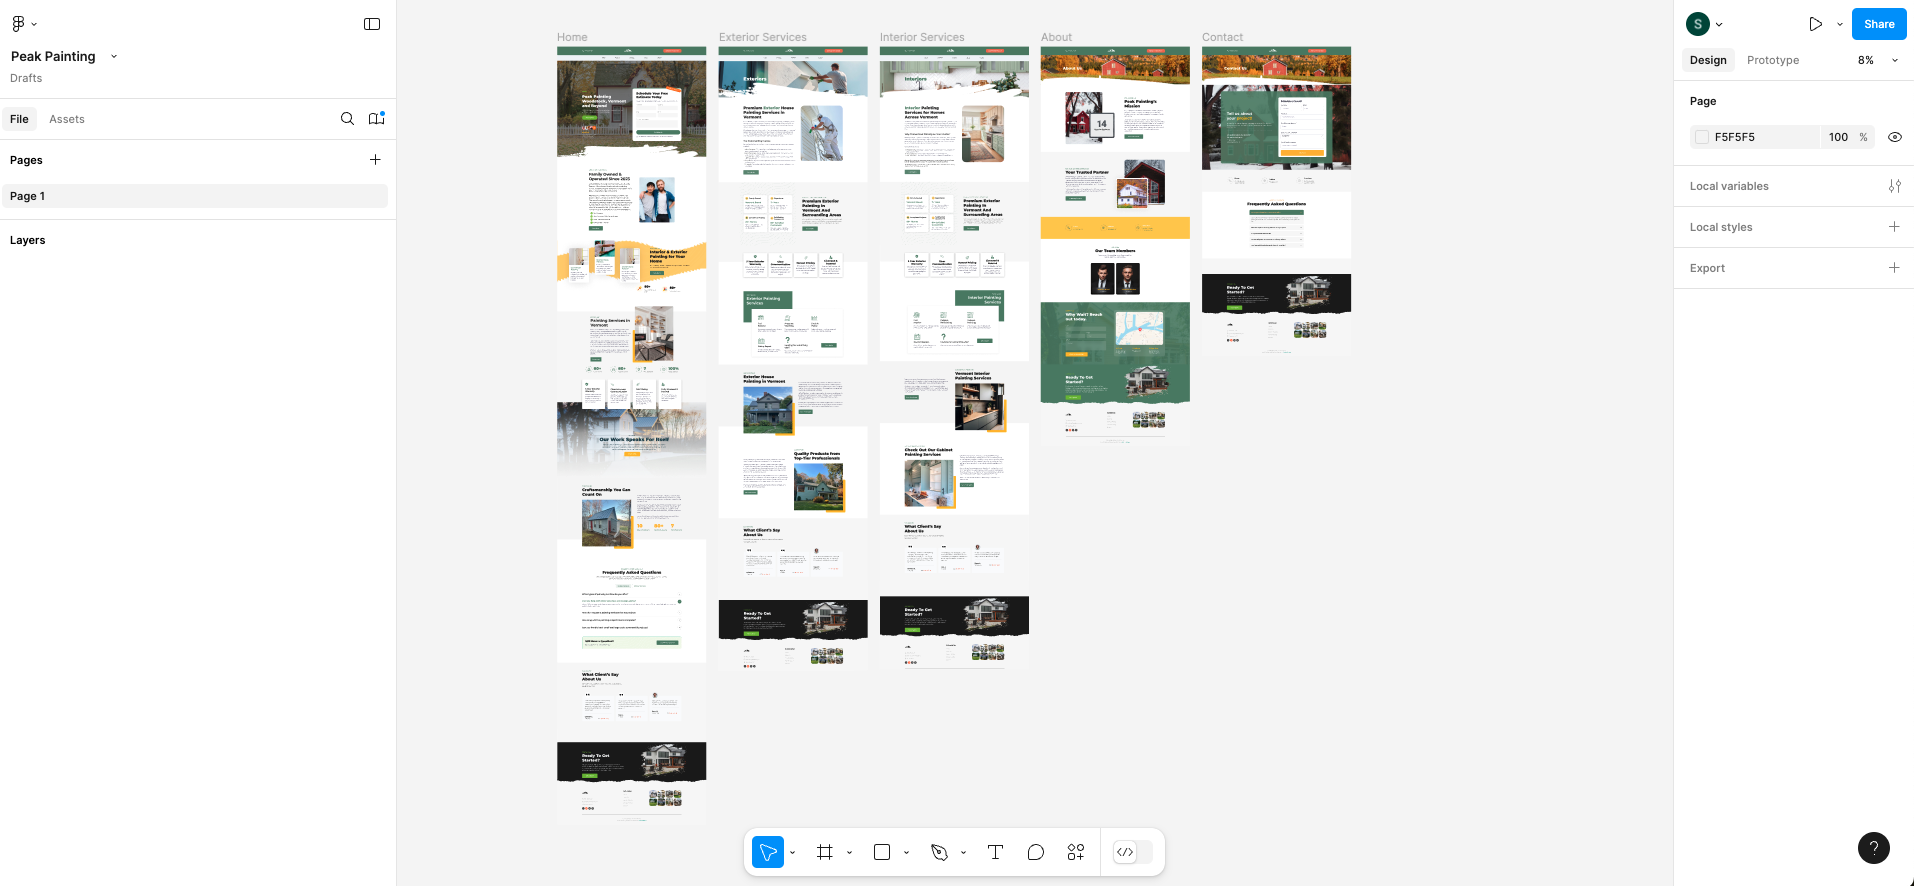Click the Pages section header
The image size is (1914, 886).
[26, 160]
